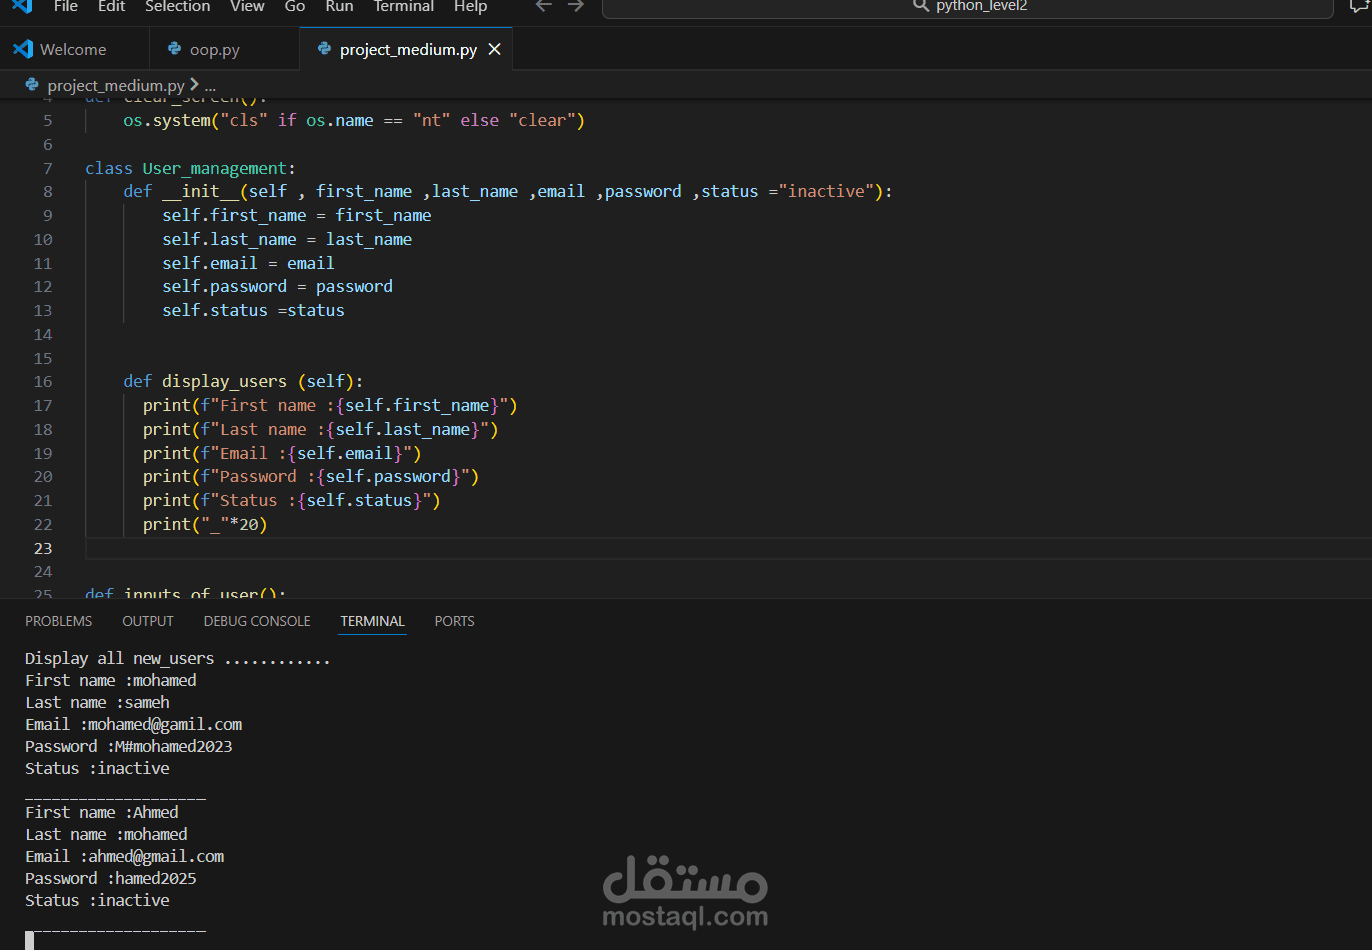This screenshot has height=950, width=1372.
Task: Open the View menu
Action: pos(247,6)
